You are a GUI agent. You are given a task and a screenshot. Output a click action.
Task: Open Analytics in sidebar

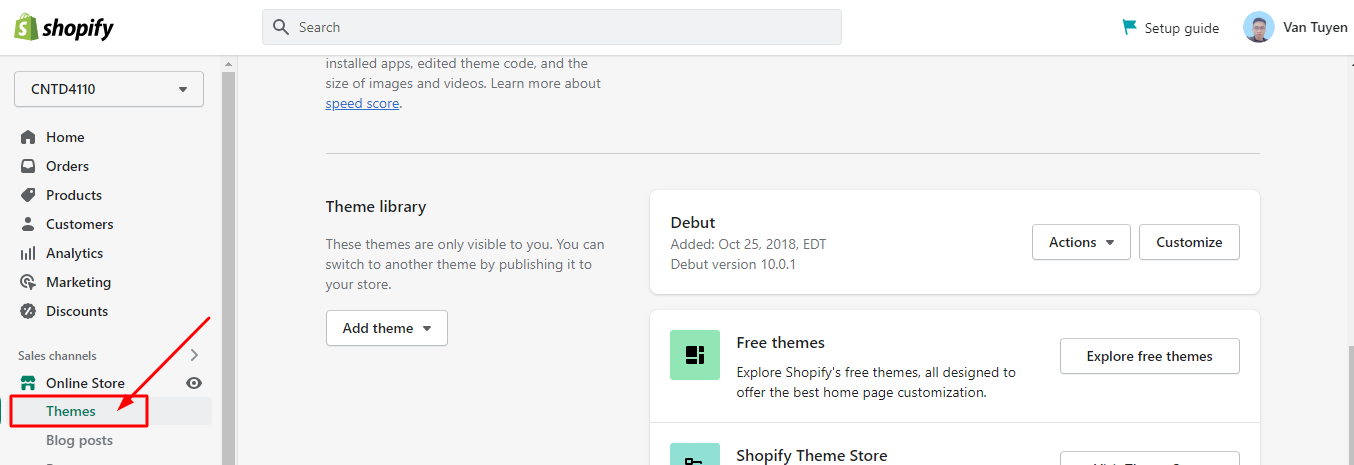click(x=75, y=253)
